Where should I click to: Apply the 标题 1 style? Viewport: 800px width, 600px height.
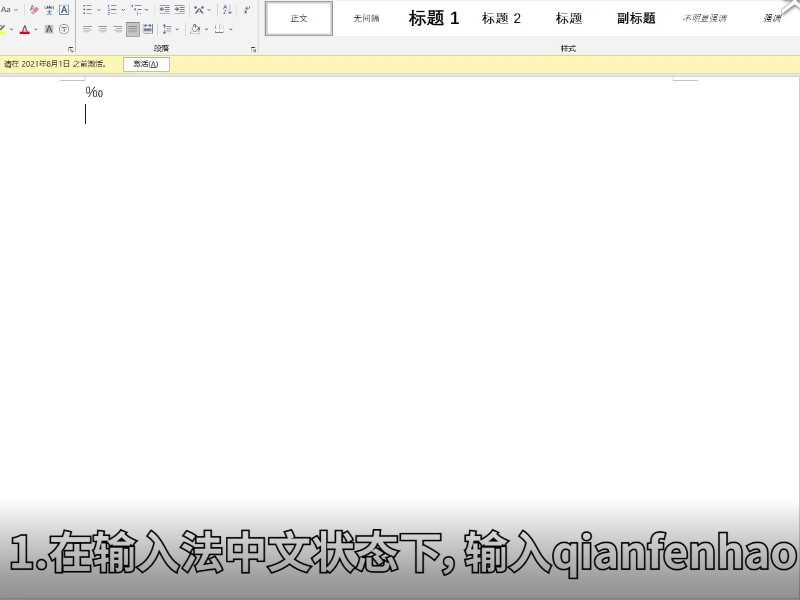point(432,17)
